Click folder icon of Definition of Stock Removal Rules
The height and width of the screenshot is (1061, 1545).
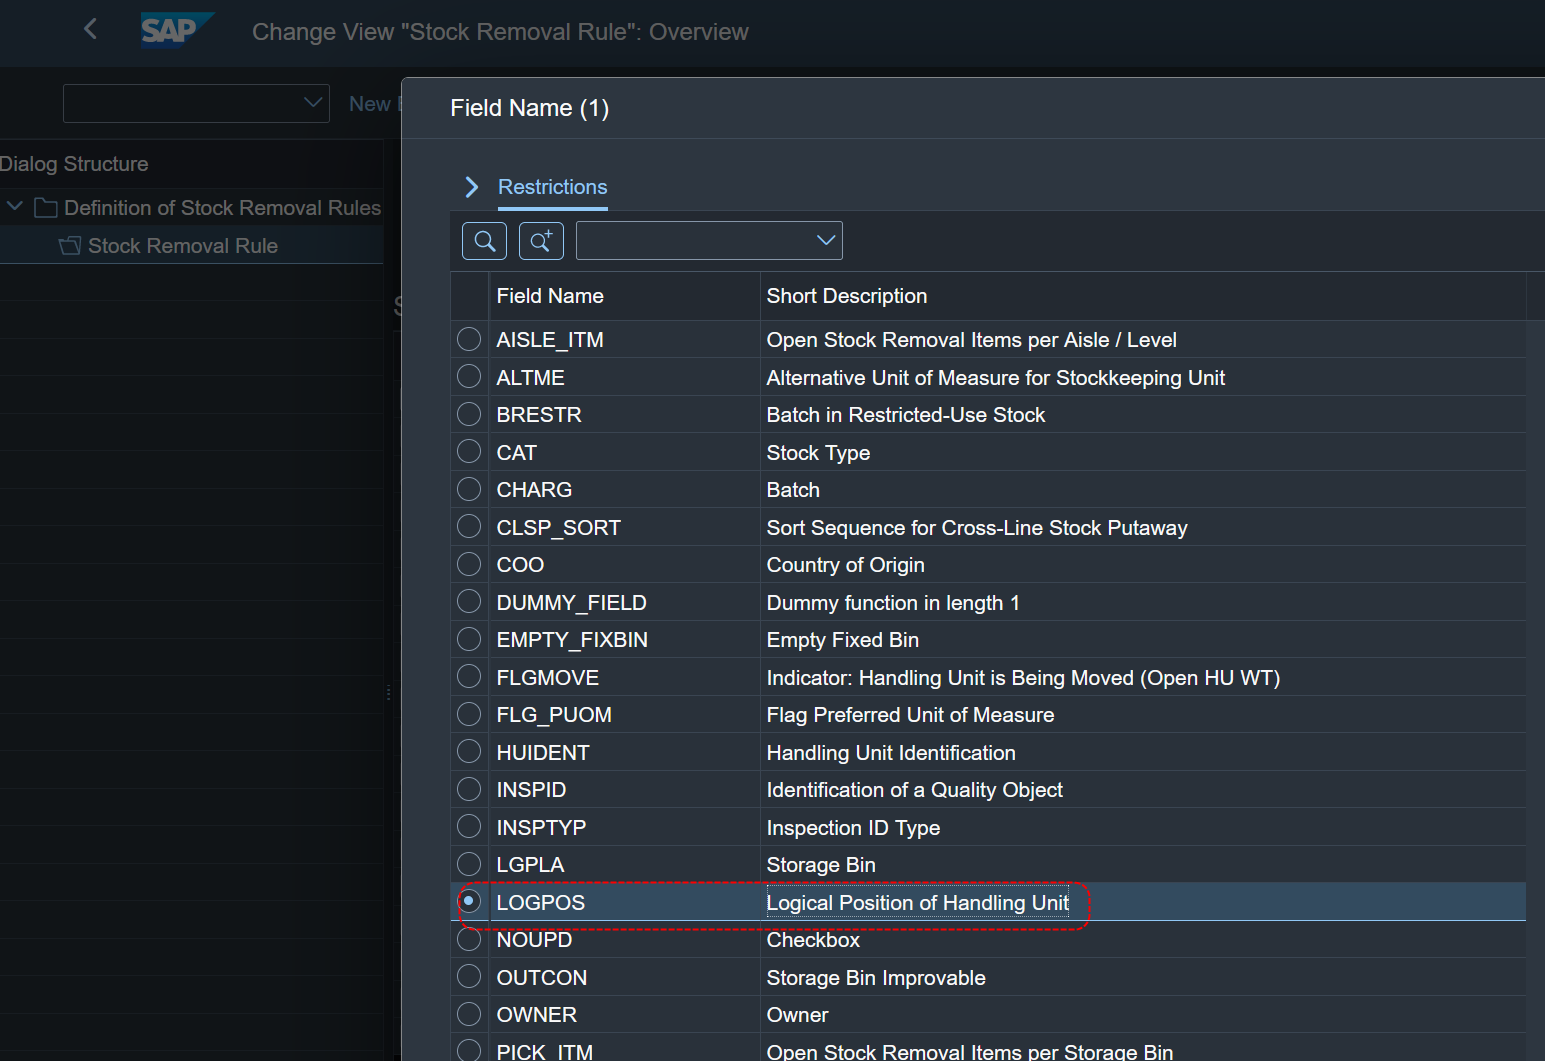click(x=45, y=208)
